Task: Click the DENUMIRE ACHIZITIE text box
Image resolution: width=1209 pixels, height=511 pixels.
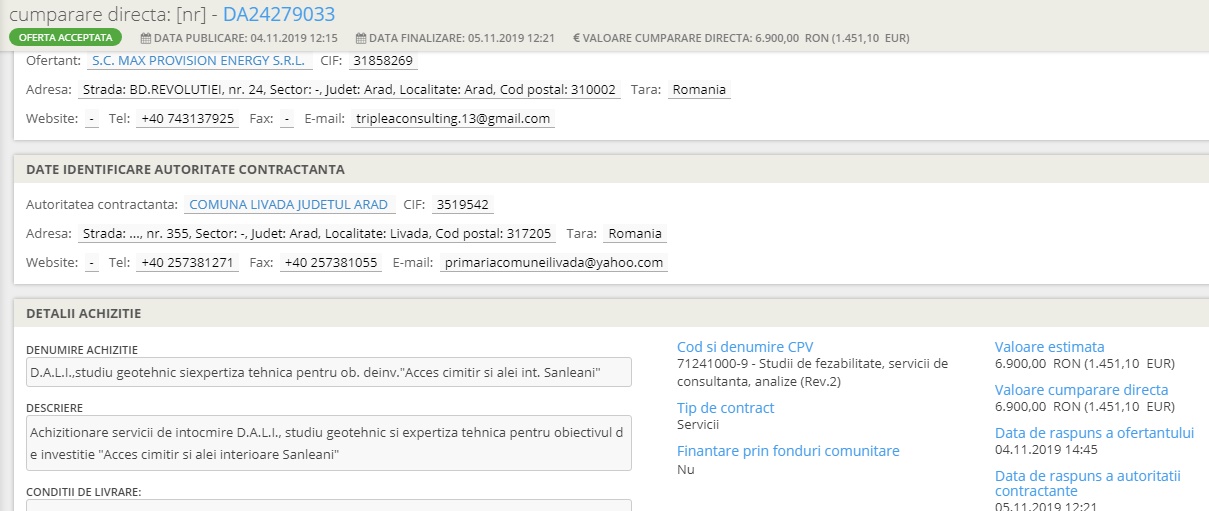Action: click(x=328, y=372)
